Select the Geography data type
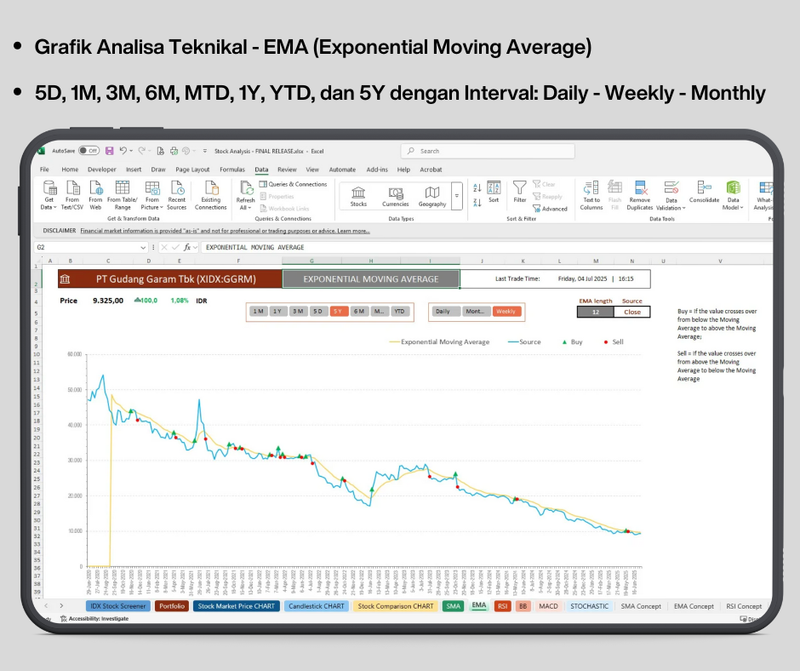Viewport: 800px width, 671px height. tap(432, 196)
